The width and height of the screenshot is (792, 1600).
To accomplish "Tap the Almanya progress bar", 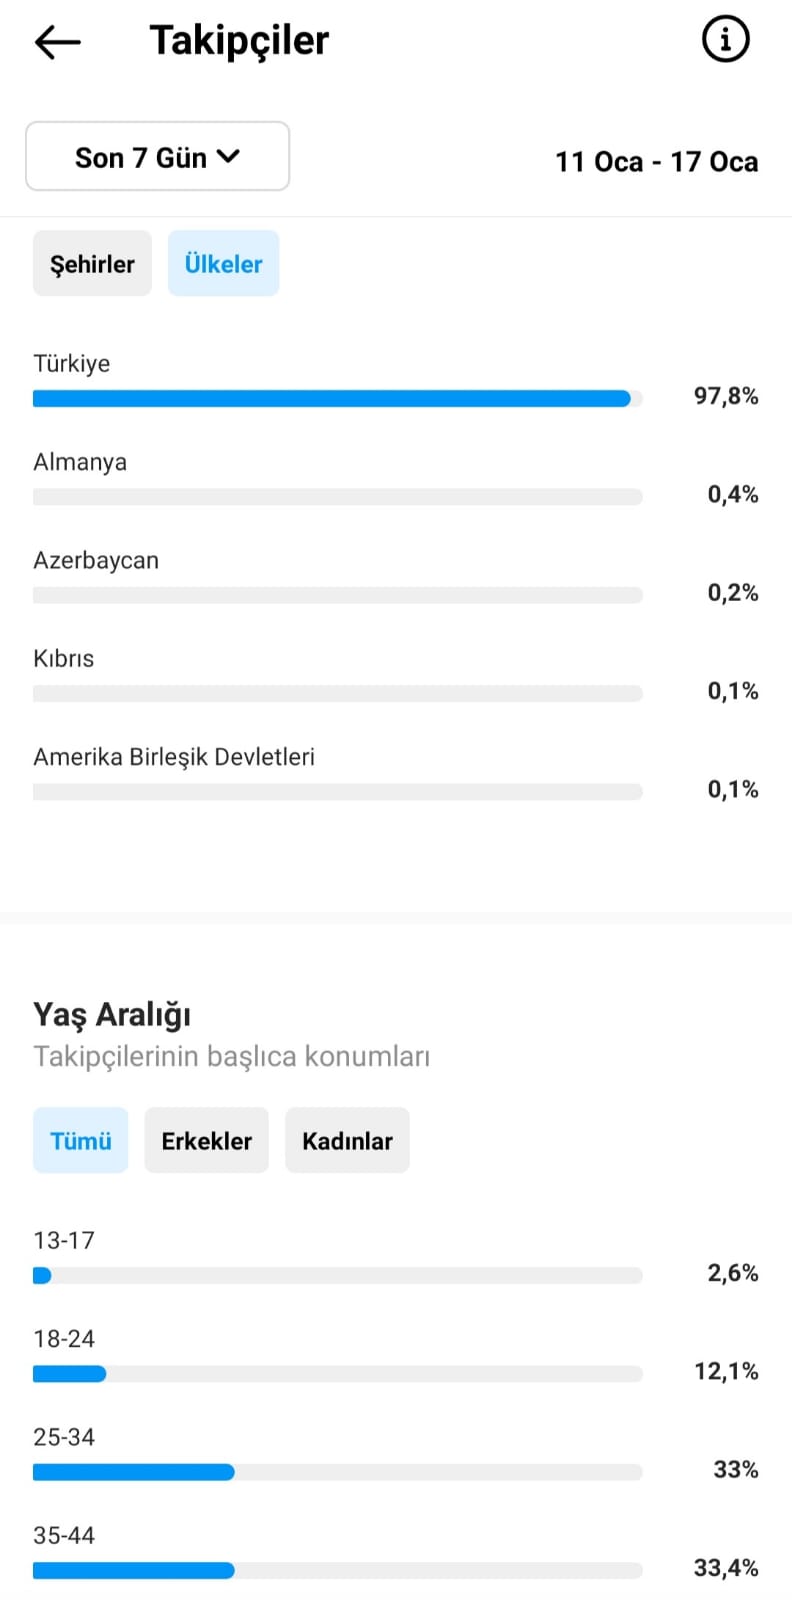I will (337, 496).
